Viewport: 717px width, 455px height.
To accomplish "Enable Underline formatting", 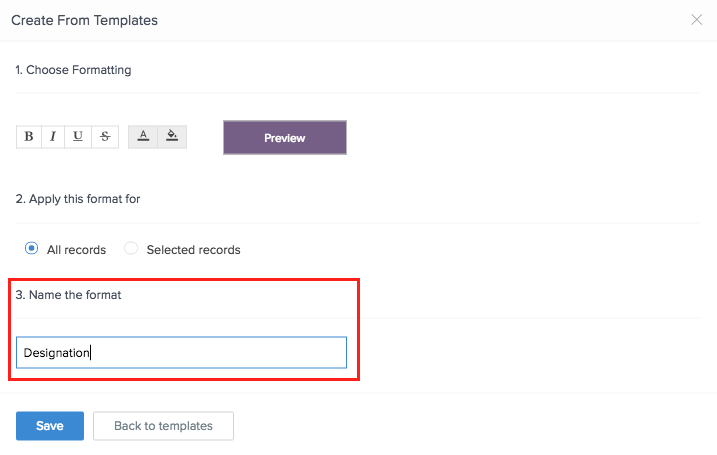I will 78,137.
